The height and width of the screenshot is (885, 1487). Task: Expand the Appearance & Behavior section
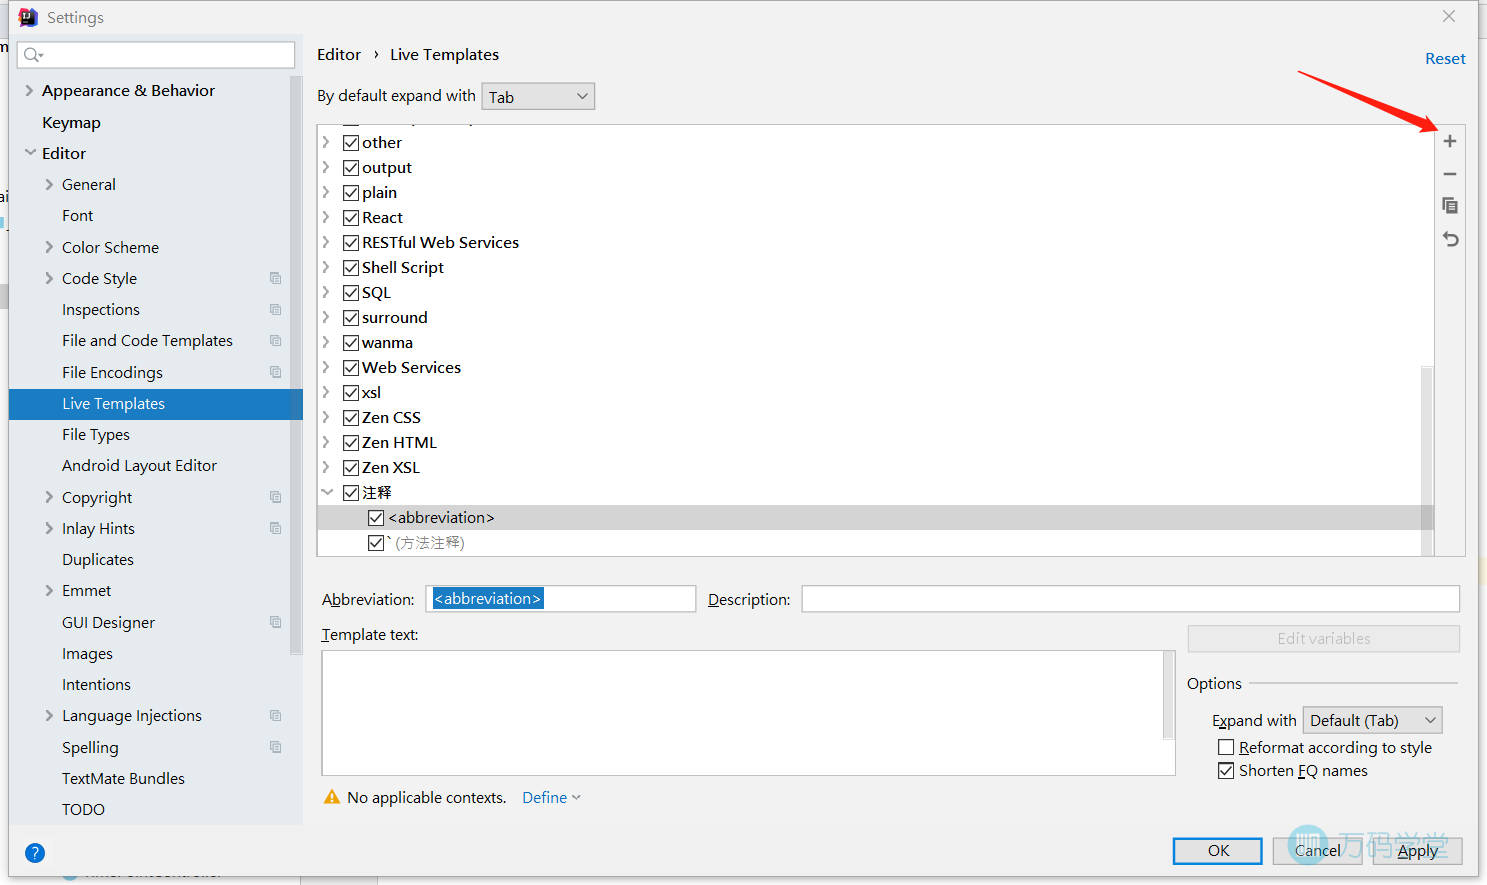coord(29,90)
